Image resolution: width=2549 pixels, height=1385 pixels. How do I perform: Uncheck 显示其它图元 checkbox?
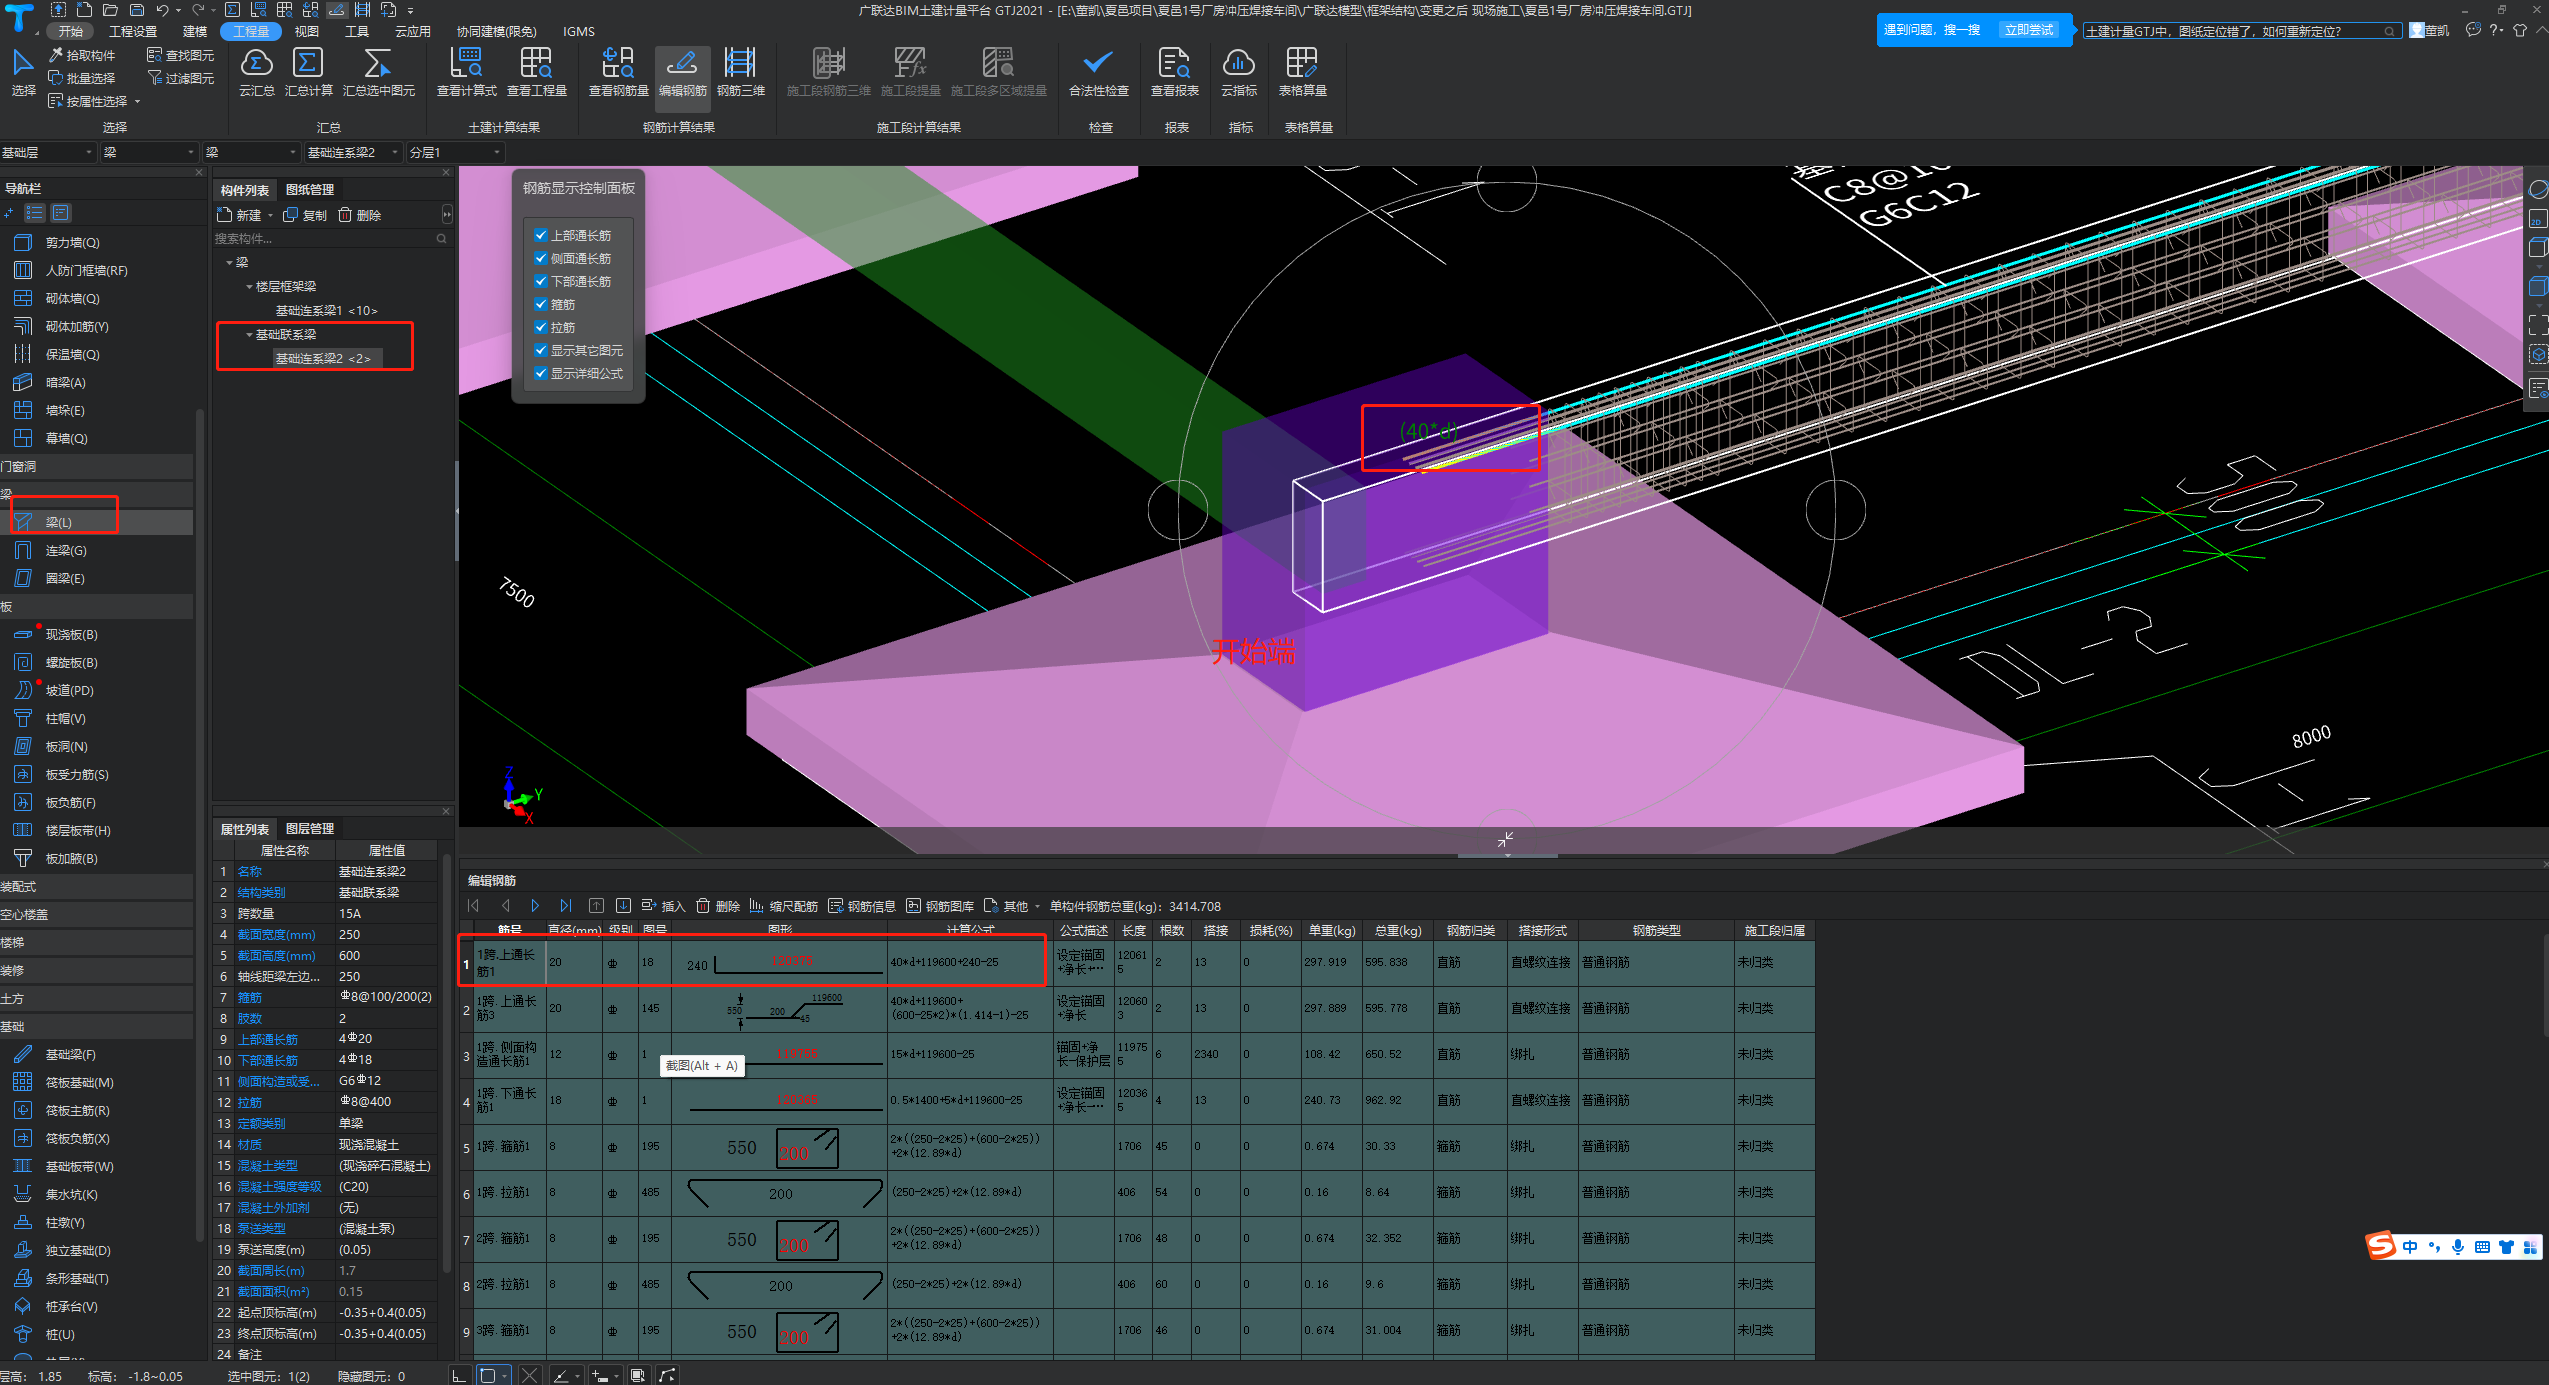pos(541,350)
